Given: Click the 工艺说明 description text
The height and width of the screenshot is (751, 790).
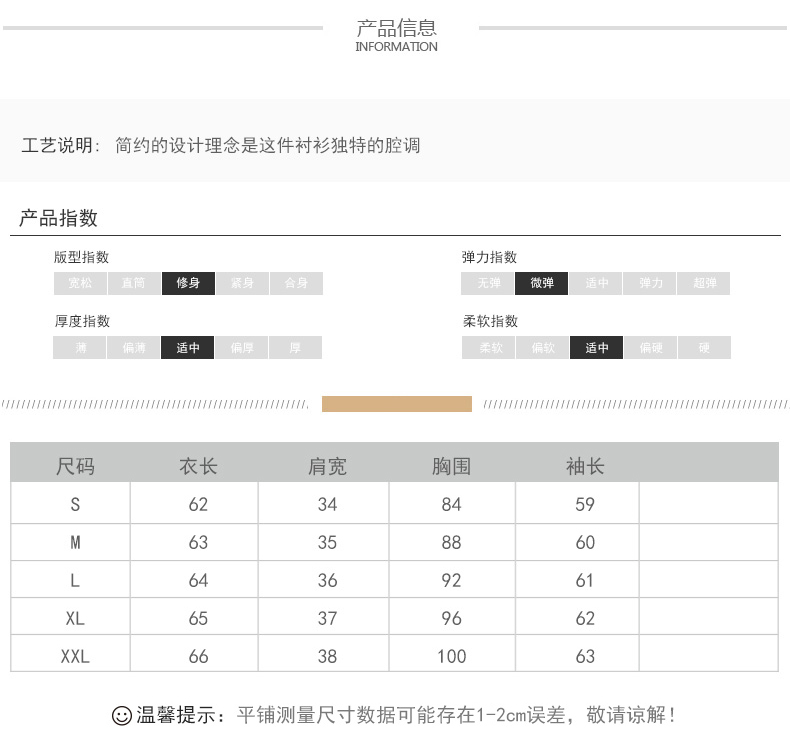Looking at the screenshot, I should click(x=221, y=146).
